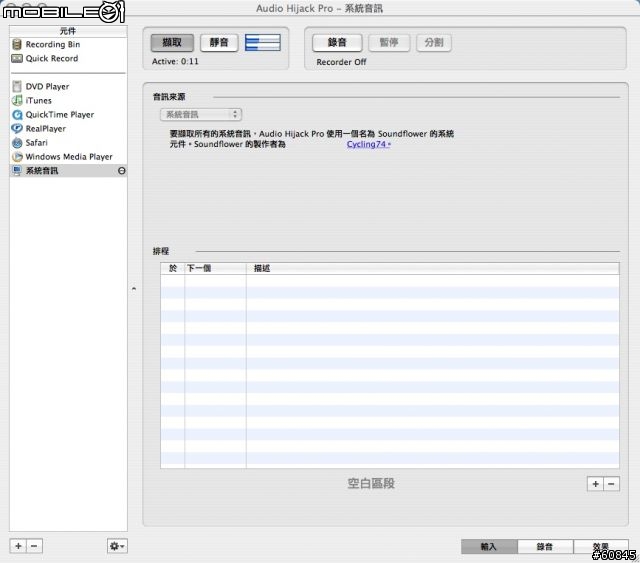Click the 描述 column header
The height and width of the screenshot is (563, 640).
433,268
